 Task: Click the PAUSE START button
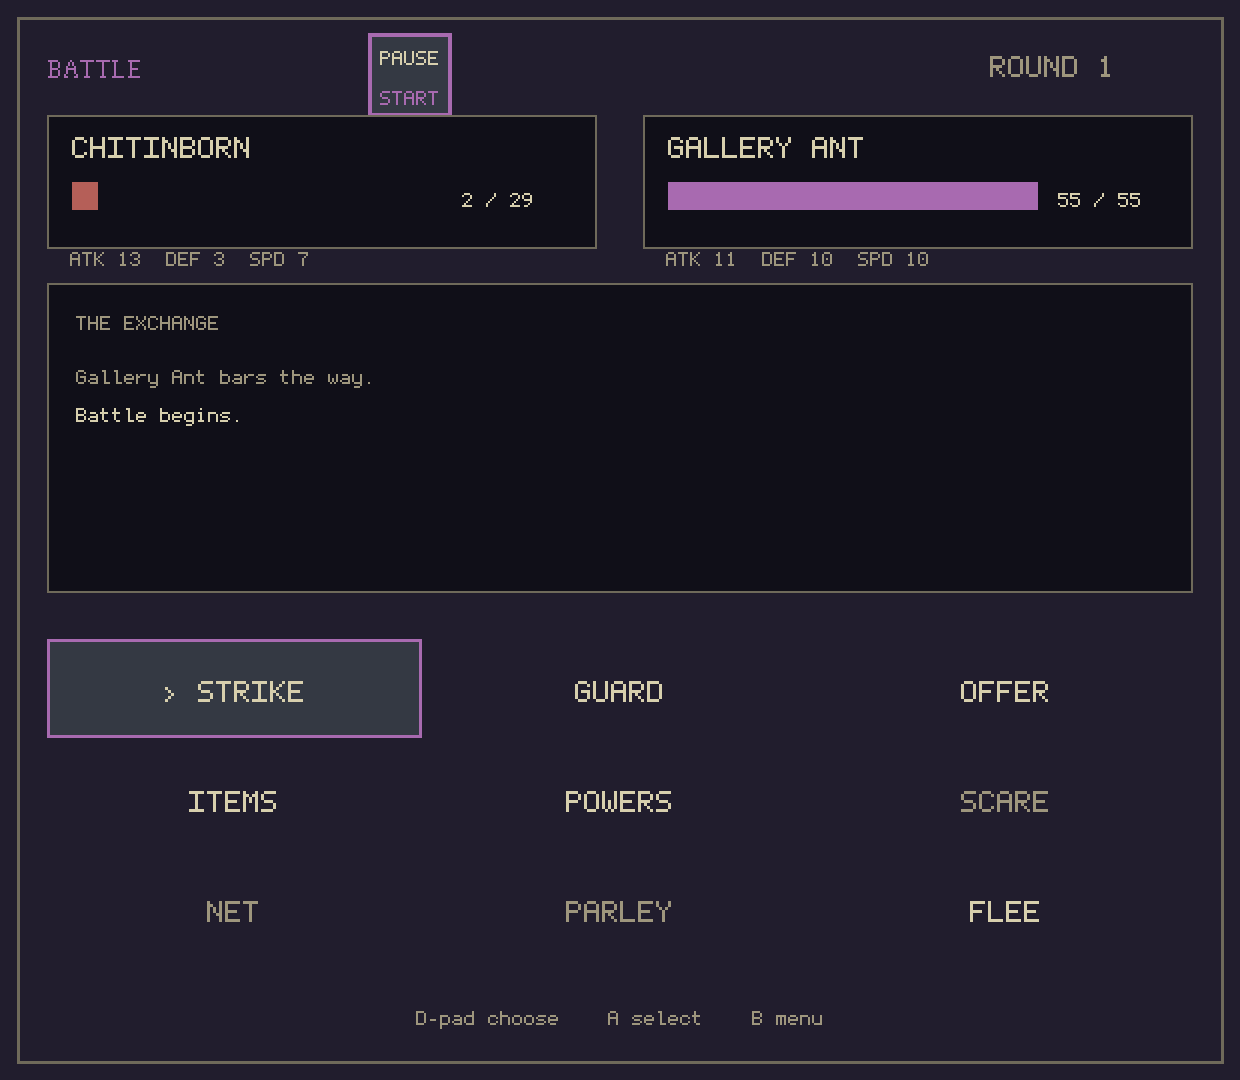pyautogui.click(x=410, y=75)
